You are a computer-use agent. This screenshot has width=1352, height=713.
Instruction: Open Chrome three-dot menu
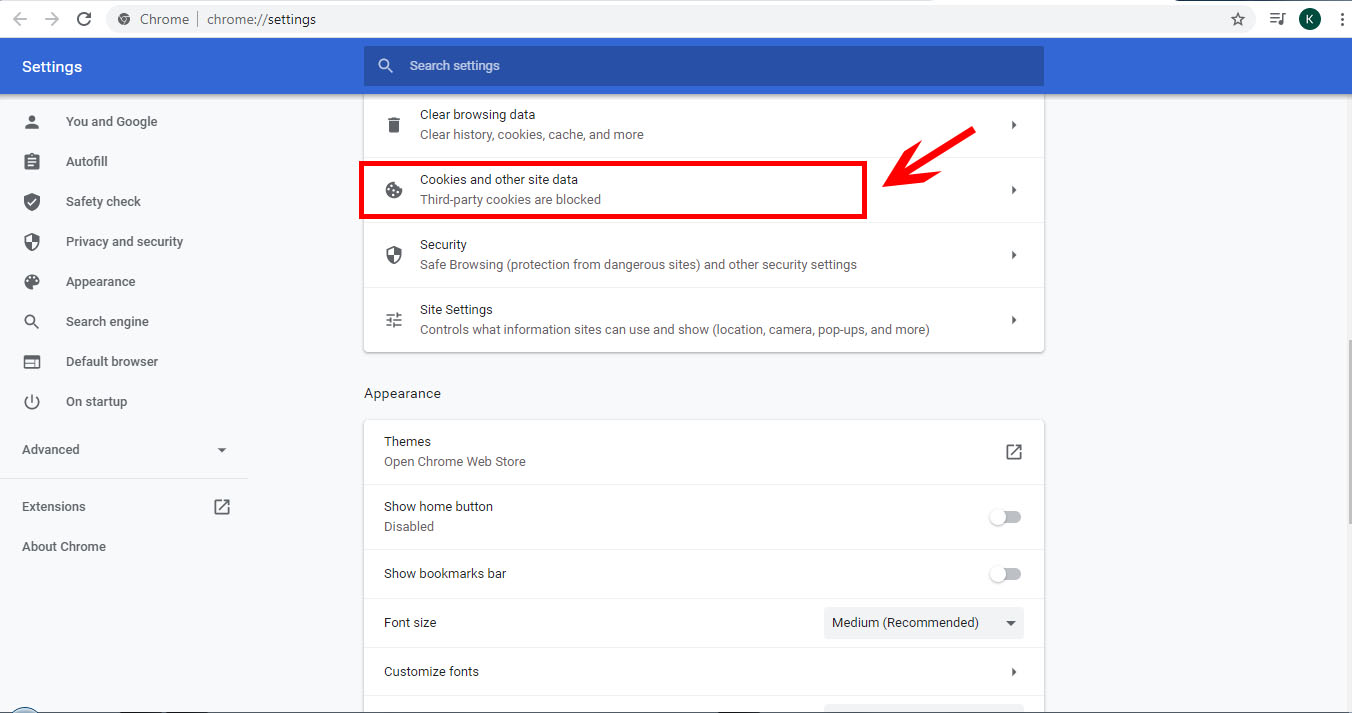coord(1341,19)
